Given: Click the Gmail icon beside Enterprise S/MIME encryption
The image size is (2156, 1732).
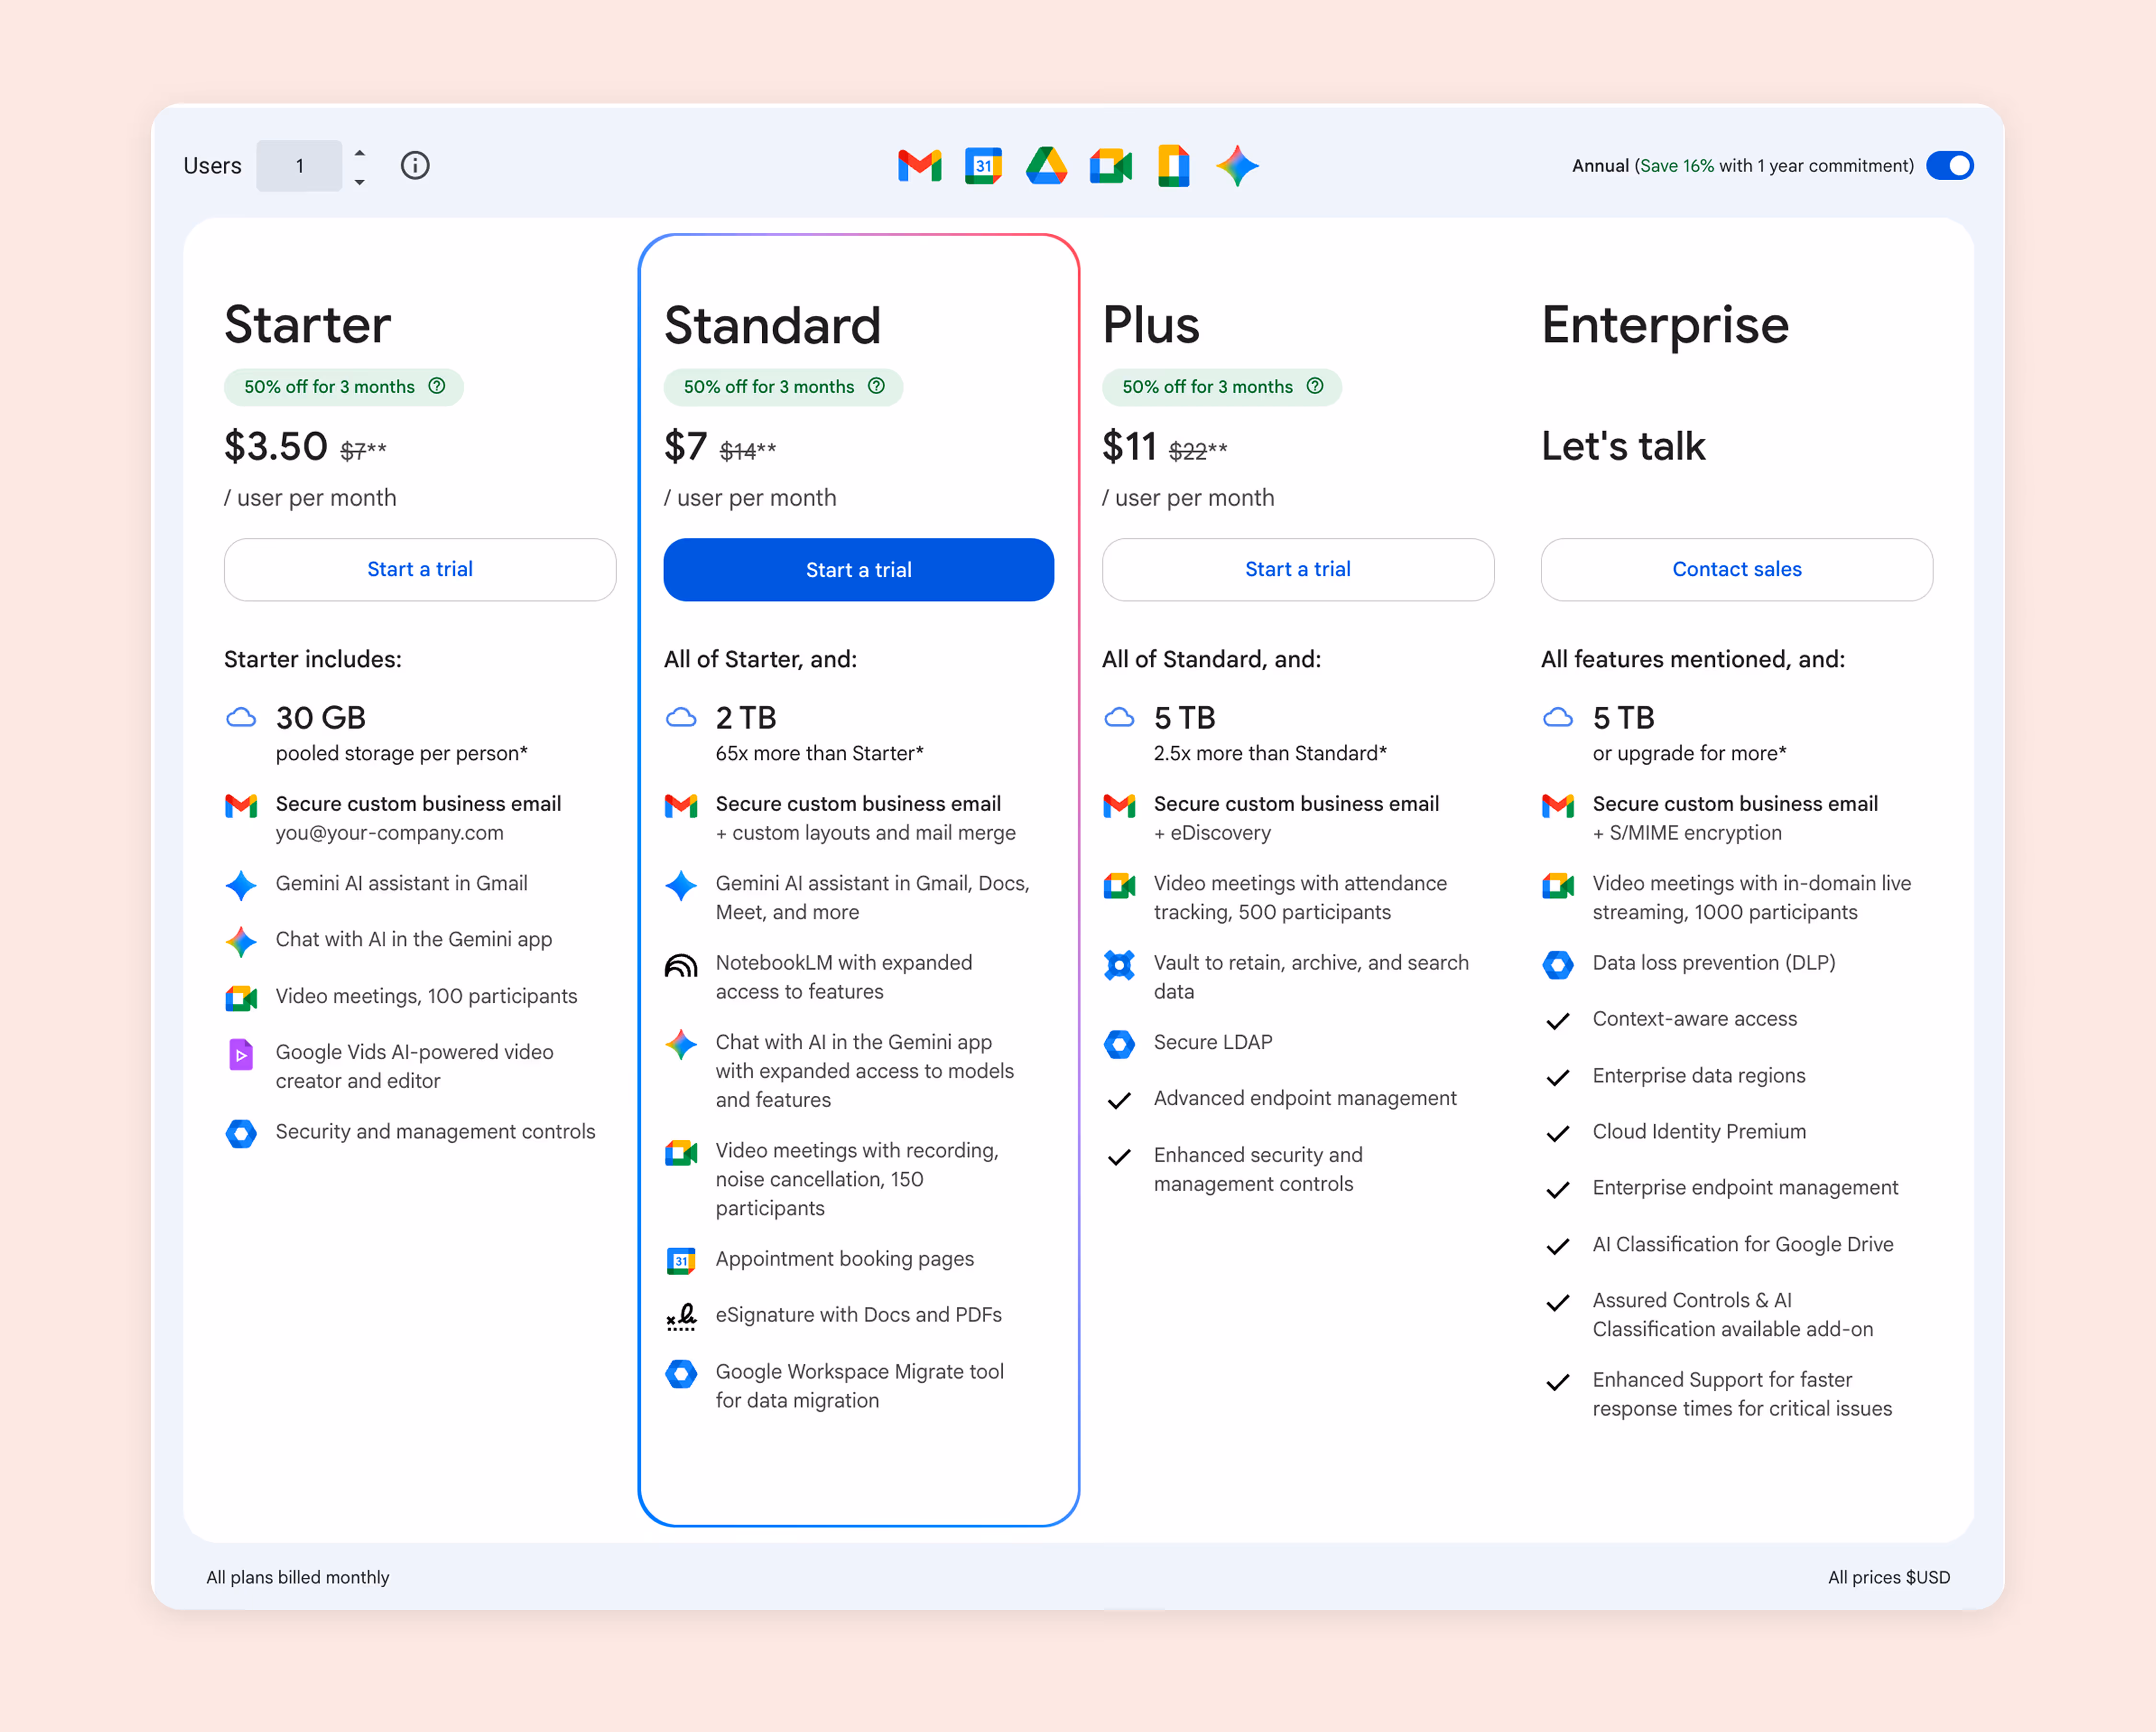Looking at the screenshot, I should [1558, 805].
